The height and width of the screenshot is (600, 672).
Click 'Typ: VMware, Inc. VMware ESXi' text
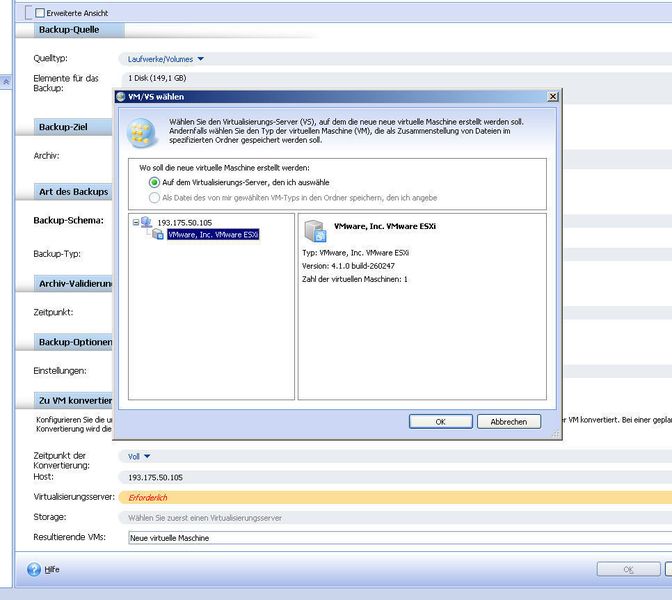[x=355, y=253]
